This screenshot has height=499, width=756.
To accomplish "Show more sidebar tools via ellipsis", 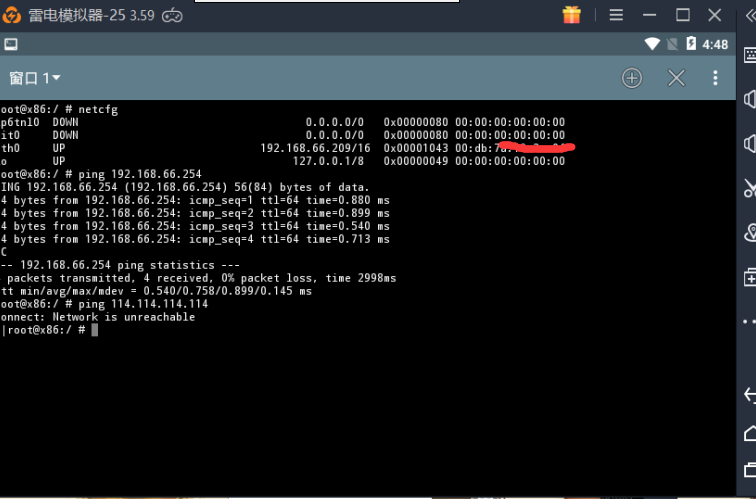I will [749, 321].
